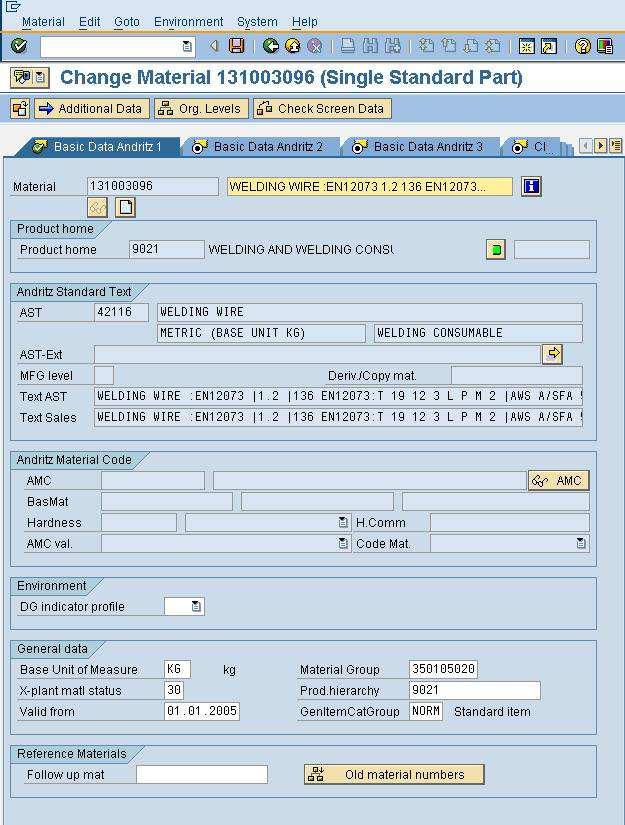Viewport: 625px width, 825px height.
Task: Click the AMC glasses button
Action: tap(558, 481)
